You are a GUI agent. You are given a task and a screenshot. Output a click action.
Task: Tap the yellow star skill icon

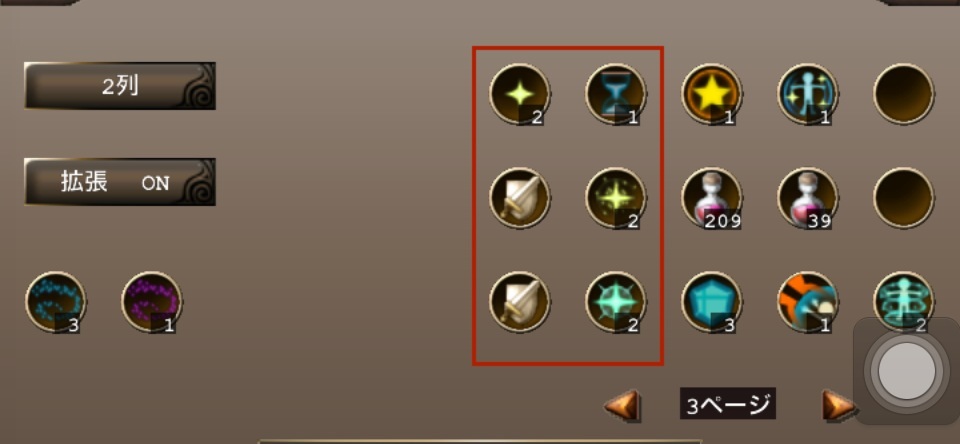pyautogui.click(x=711, y=94)
